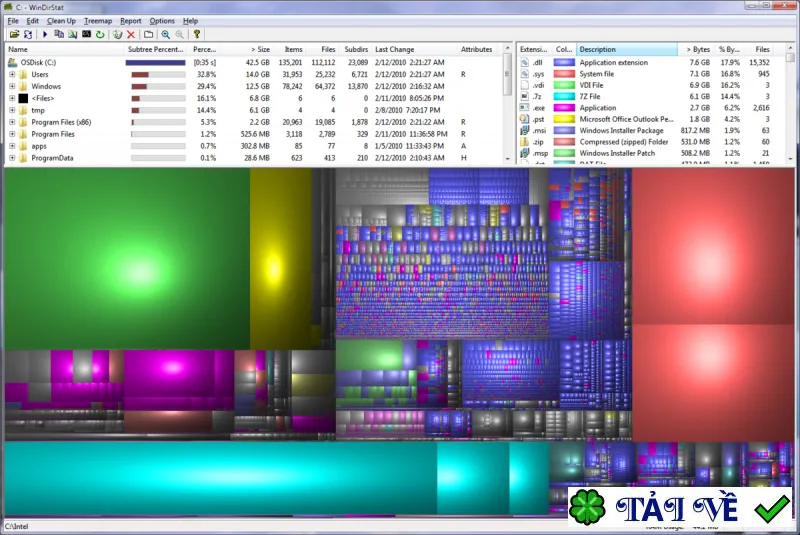Open the Report menu
This screenshot has height=535, width=800.
[x=131, y=21]
